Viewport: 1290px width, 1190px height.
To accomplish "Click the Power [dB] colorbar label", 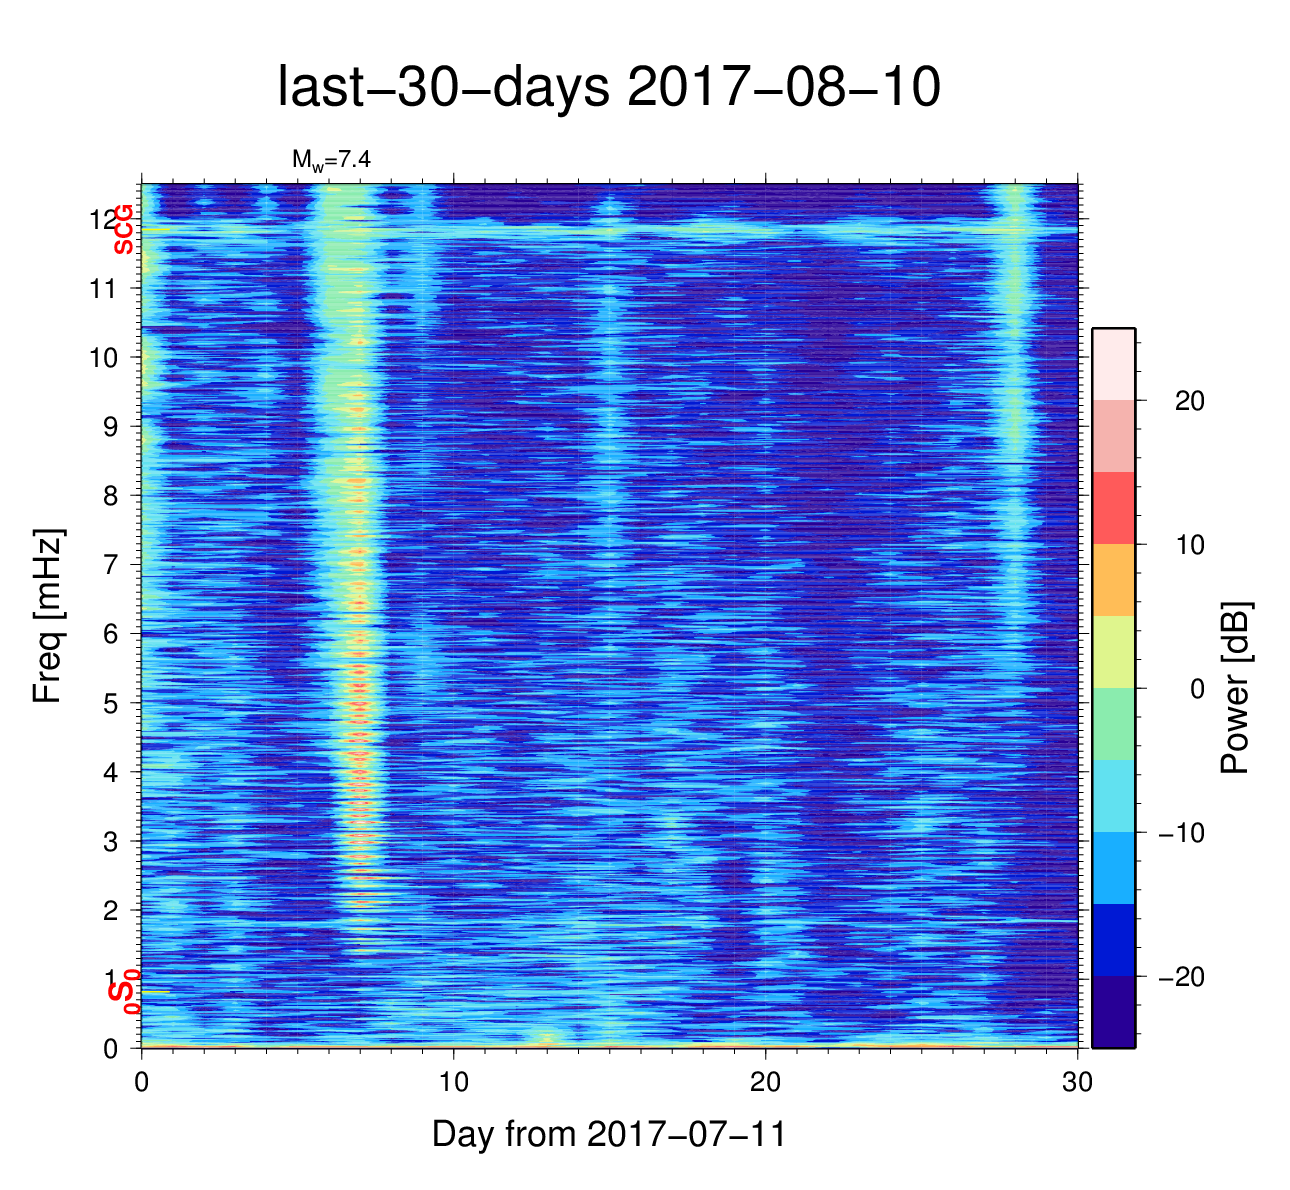I will 1236,688.
